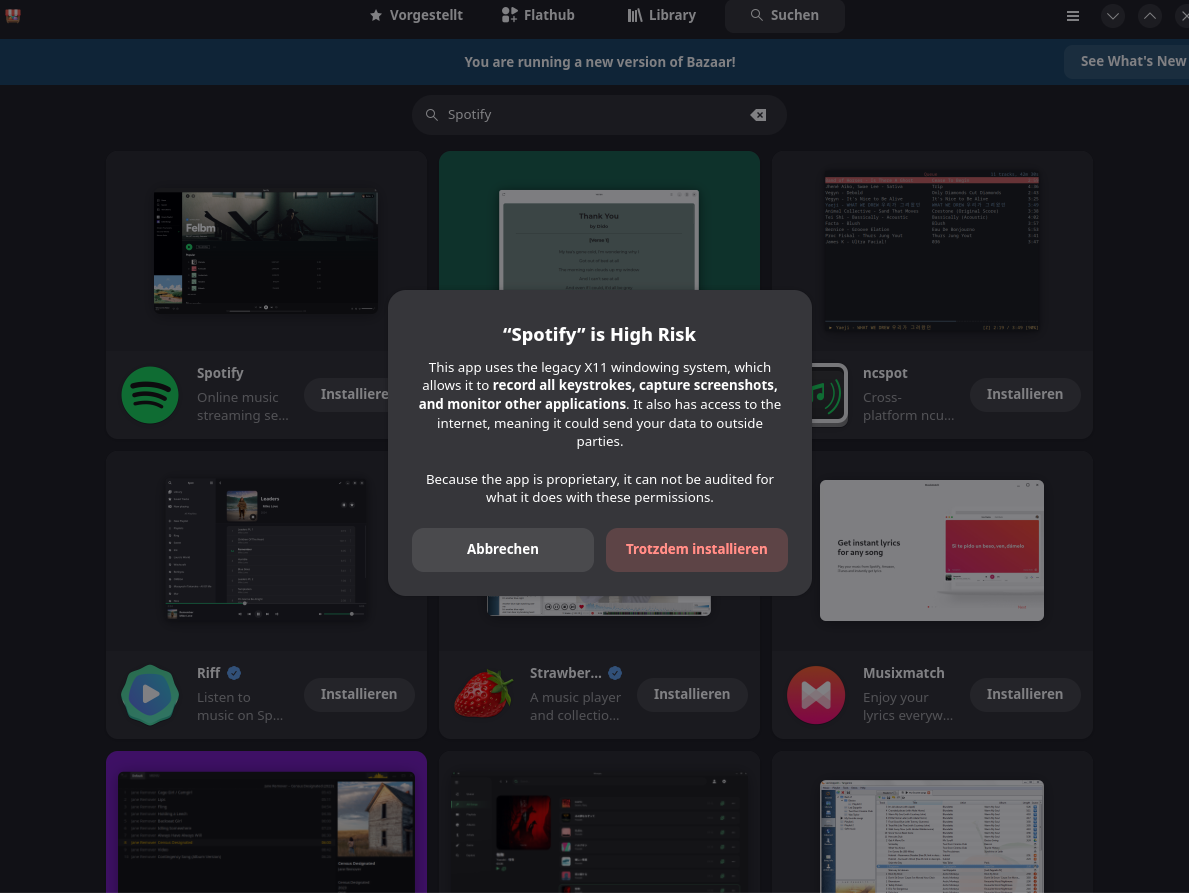Click the ncspot app icon
The height and width of the screenshot is (893, 1189).
point(829,395)
